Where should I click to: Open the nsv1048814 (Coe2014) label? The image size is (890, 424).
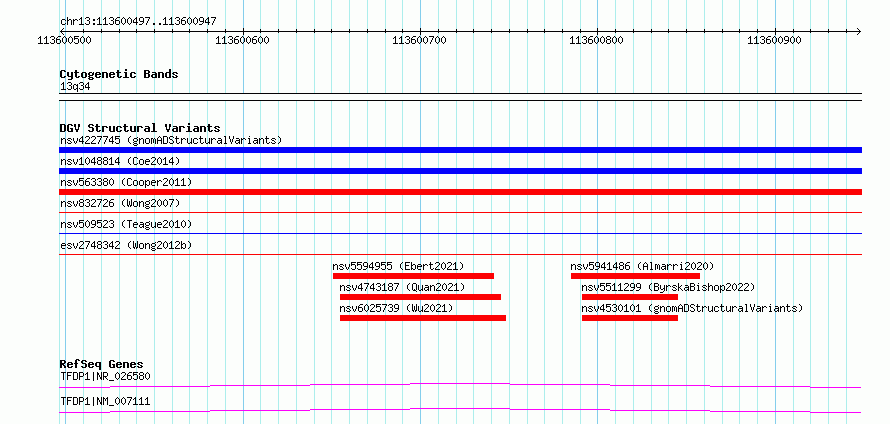[x=120, y=161]
